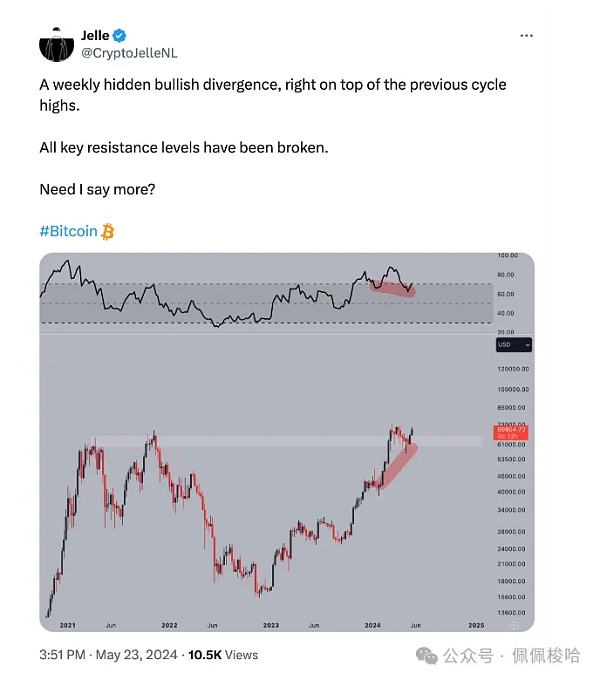This screenshot has height=680, width=600.
Task: Click the 2024 label on time axis
Action: (x=373, y=625)
